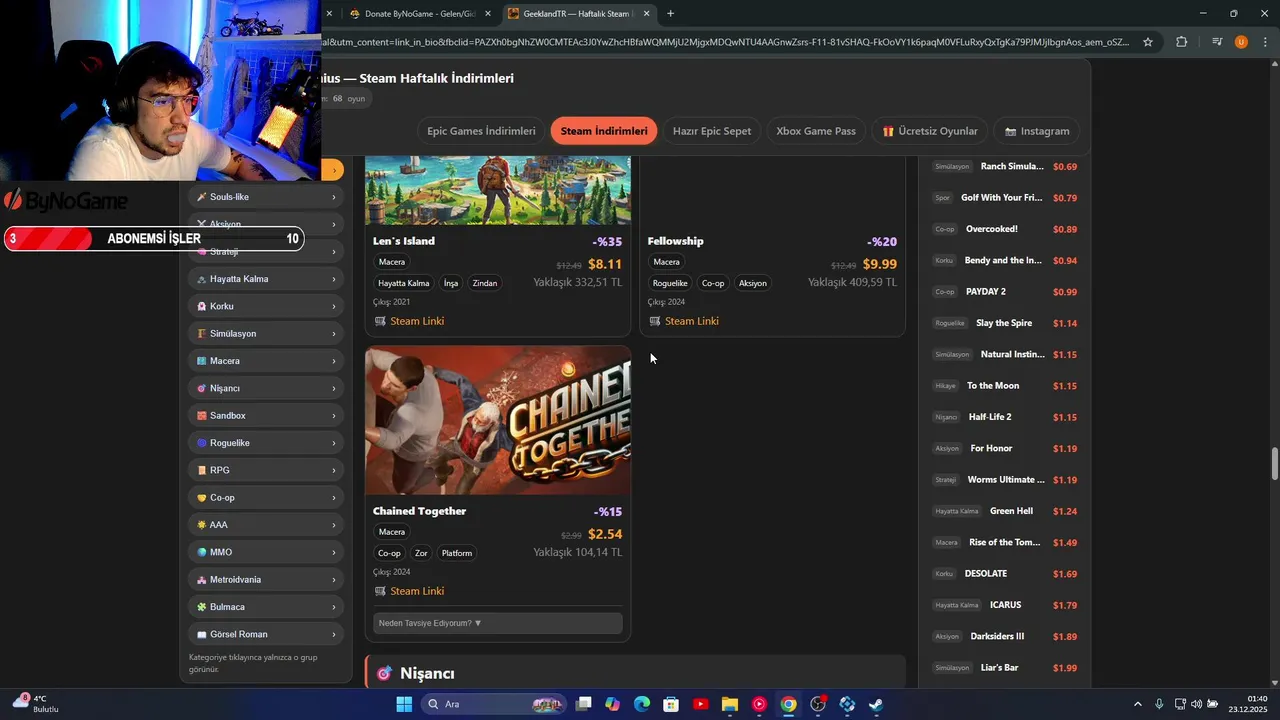Screen dimensions: 1280x720
Task: Expand the Hayatta Kalma sidebar category chevron
Action: [x=334, y=279]
